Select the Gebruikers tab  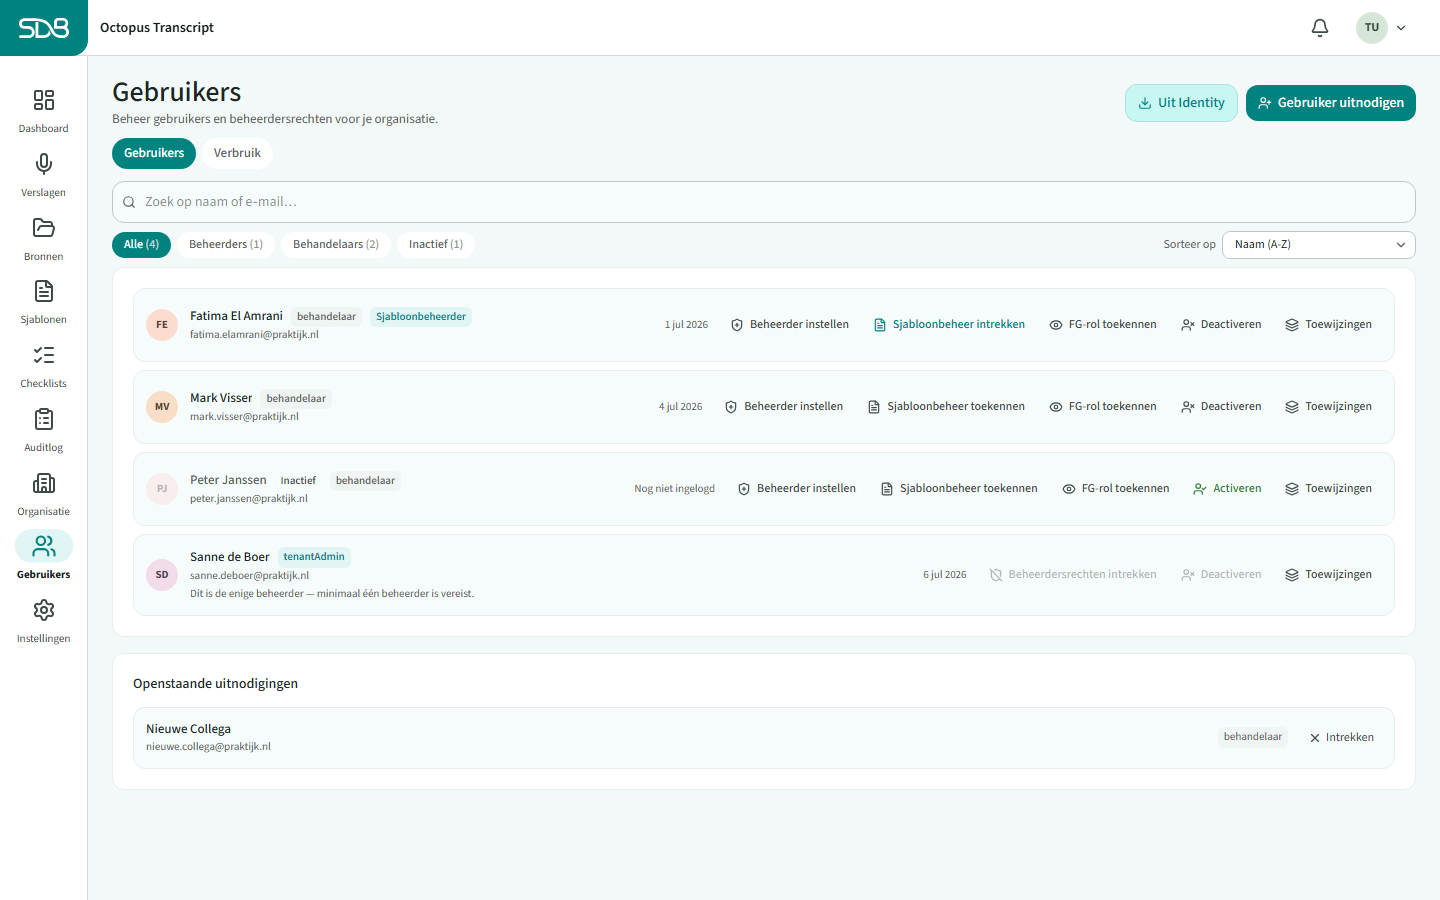click(x=154, y=153)
